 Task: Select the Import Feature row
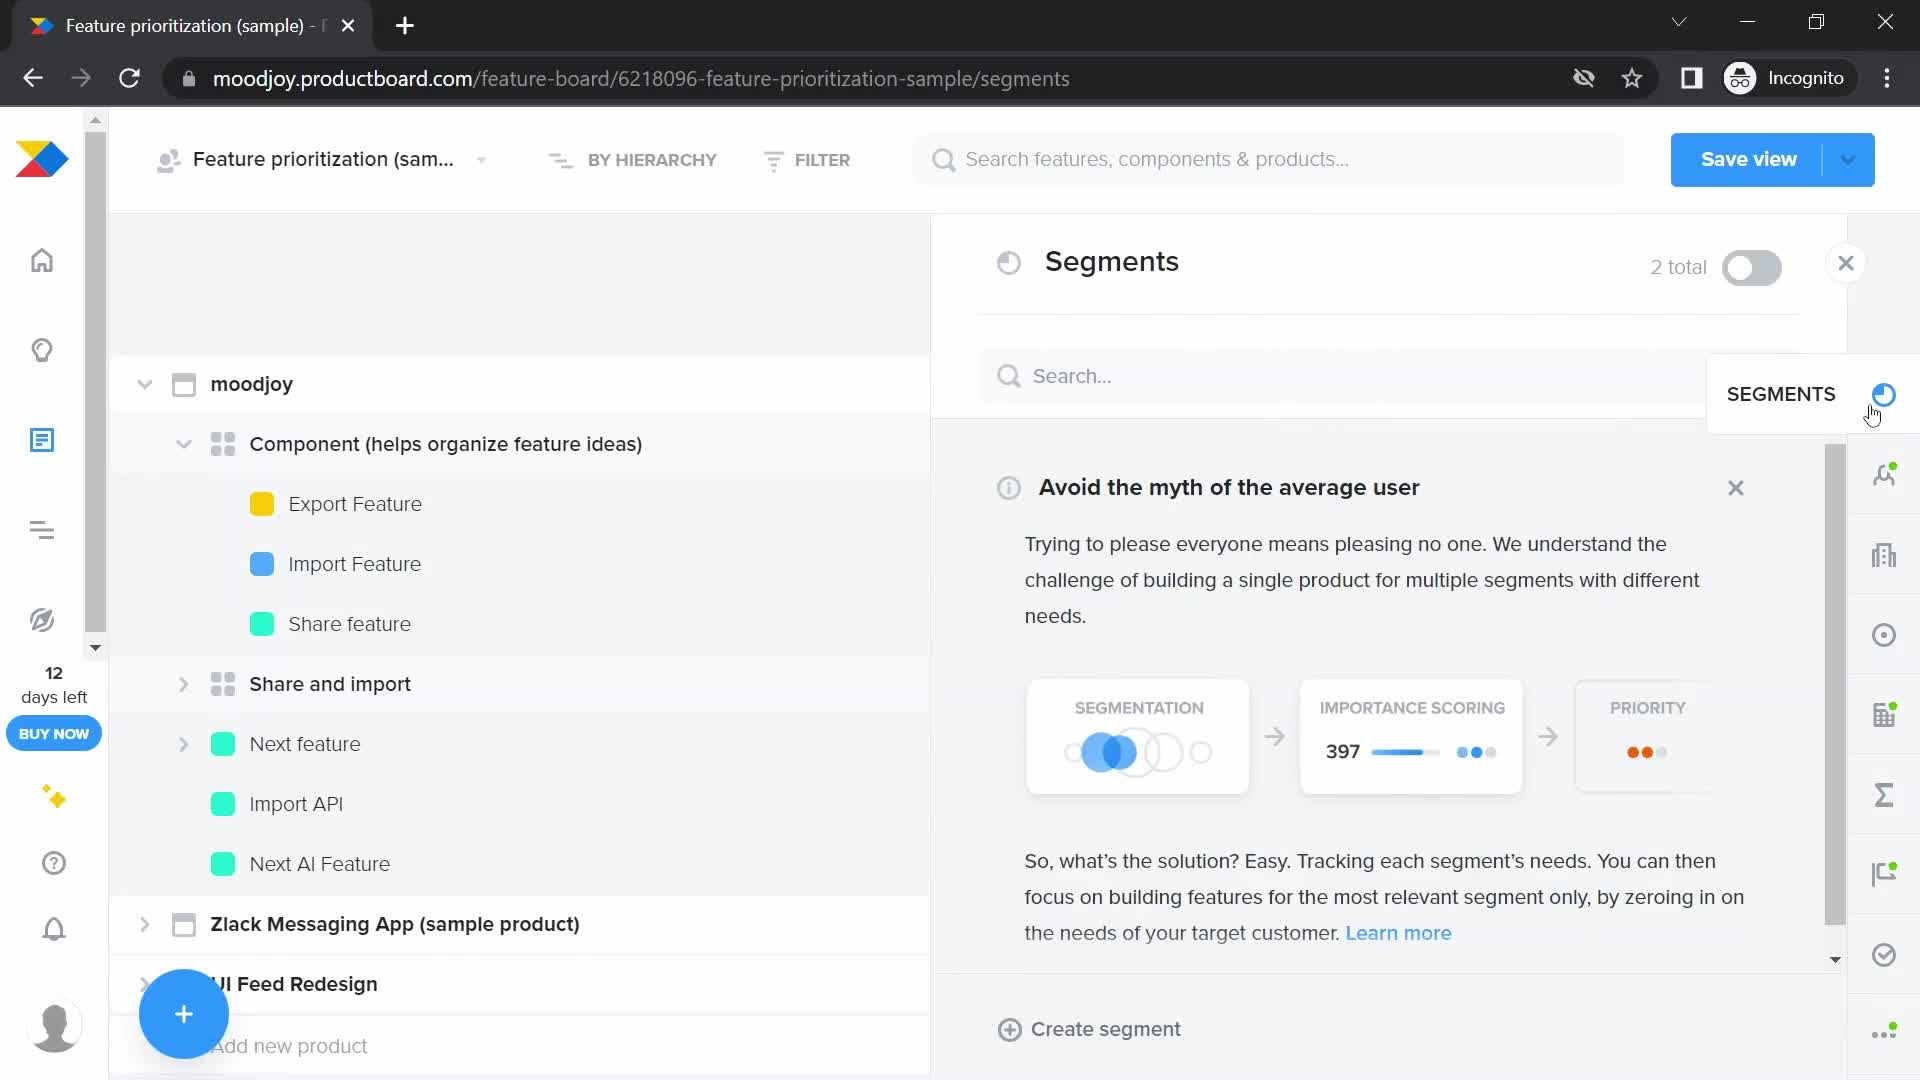[519, 564]
